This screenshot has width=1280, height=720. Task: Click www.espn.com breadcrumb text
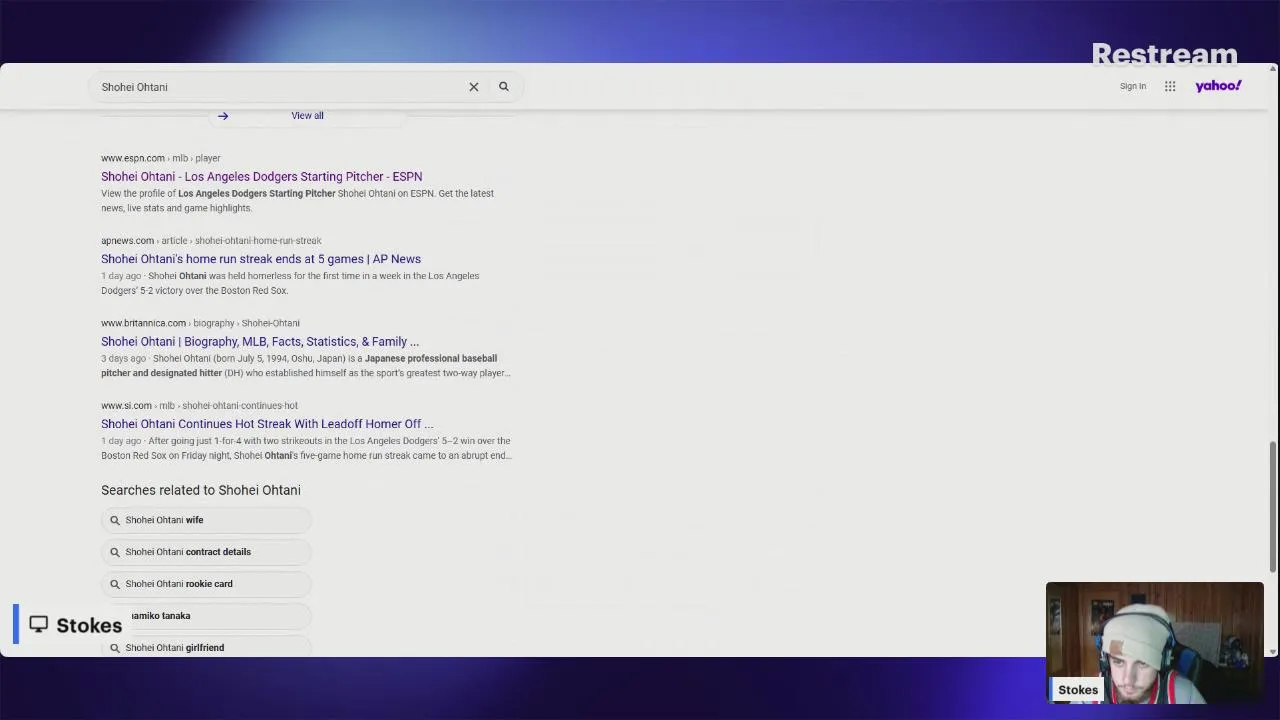(x=133, y=158)
